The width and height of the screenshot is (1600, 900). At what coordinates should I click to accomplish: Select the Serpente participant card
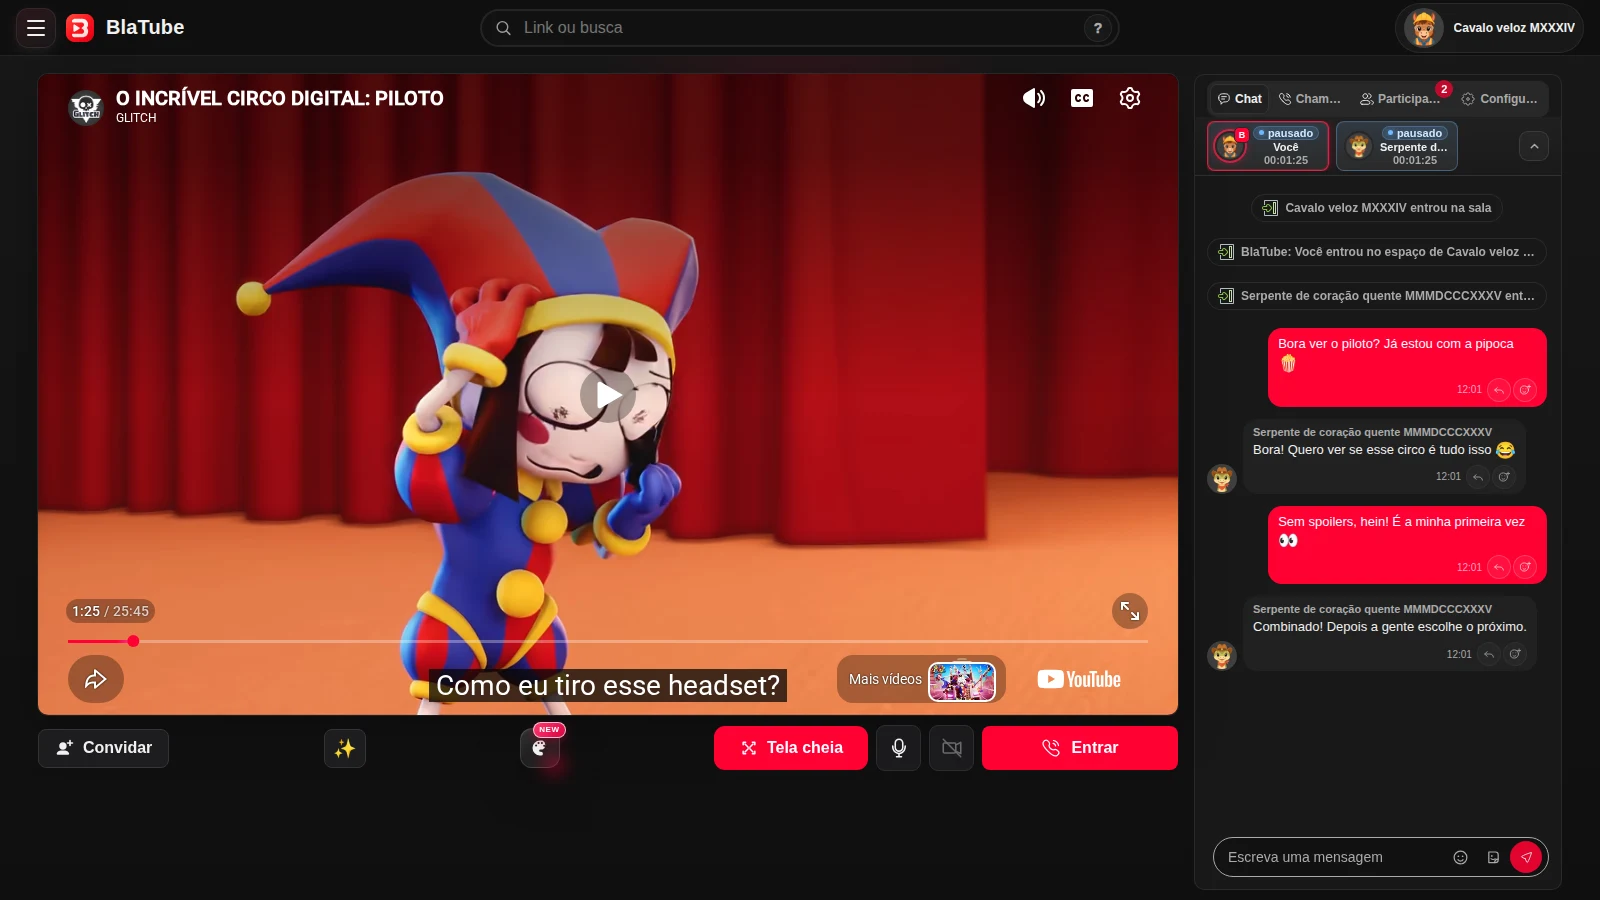[x=1397, y=146]
